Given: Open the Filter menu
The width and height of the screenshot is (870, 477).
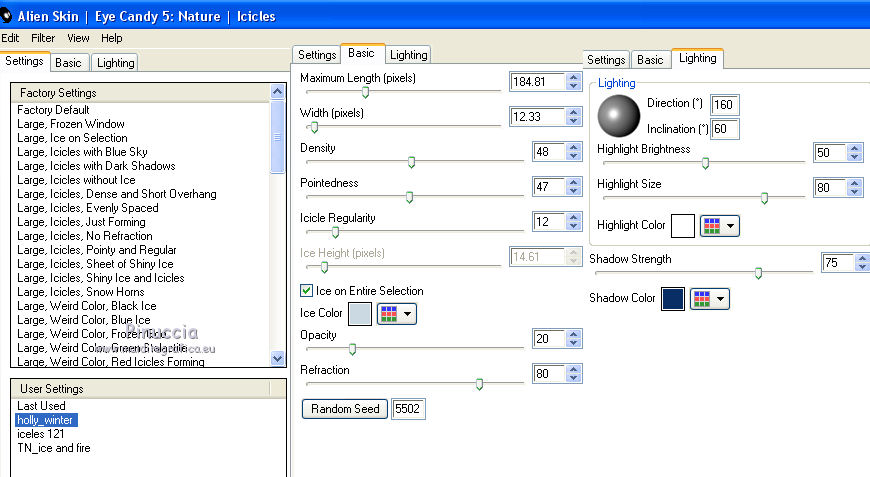Looking at the screenshot, I should click(x=43, y=38).
